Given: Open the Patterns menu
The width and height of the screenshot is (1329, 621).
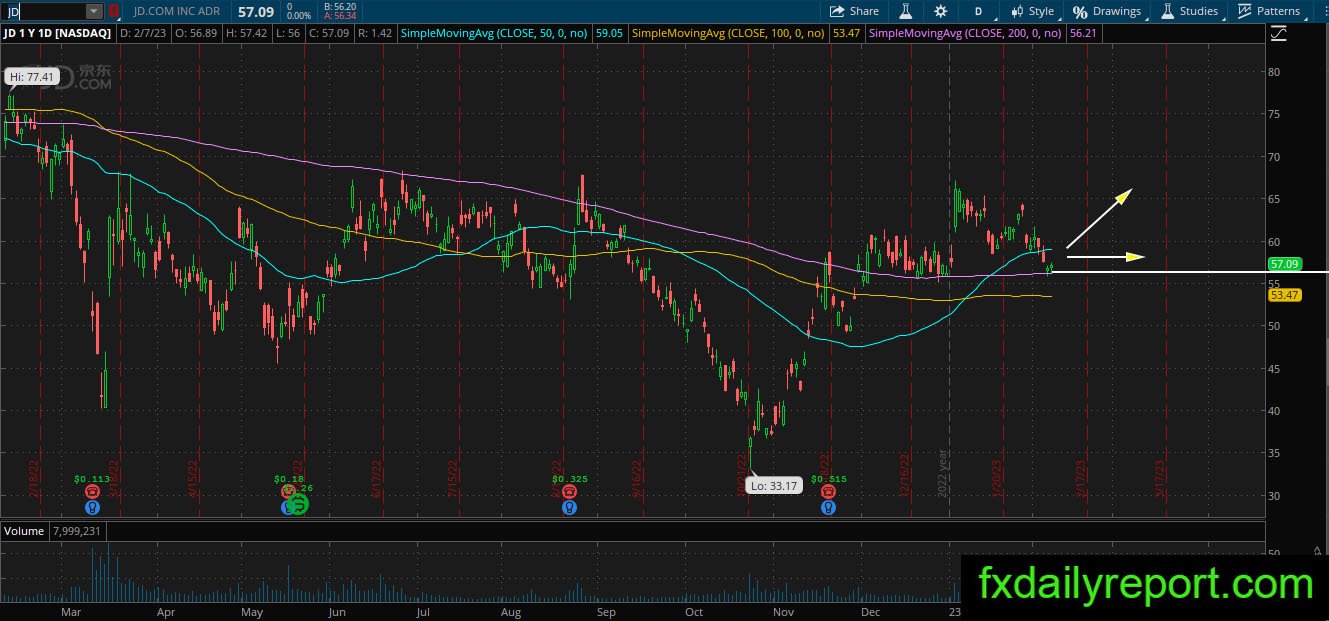Looking at the screenshot, I should (1268, 11).
